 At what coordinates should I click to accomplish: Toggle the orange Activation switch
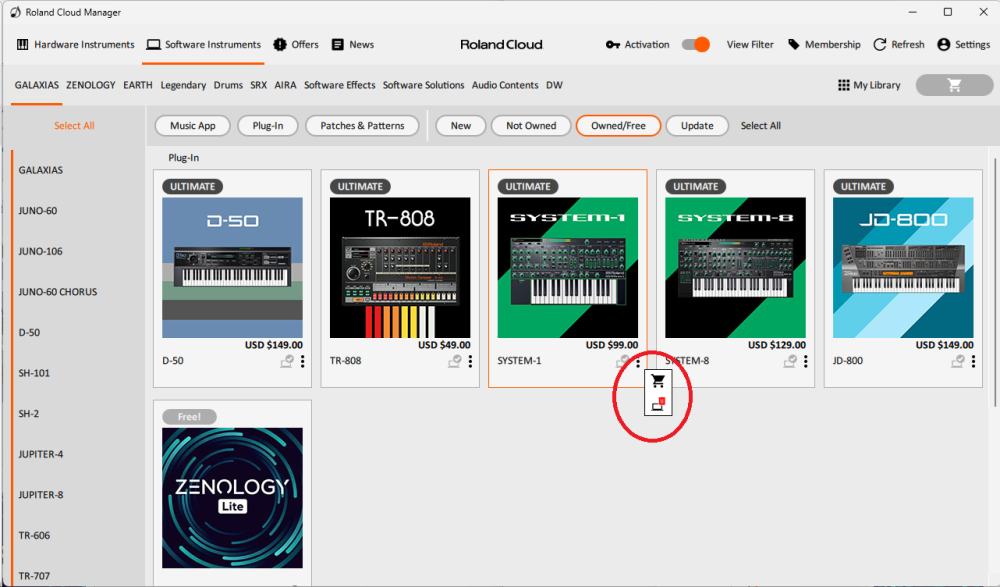pyautogui.click(x=696, y=45)
